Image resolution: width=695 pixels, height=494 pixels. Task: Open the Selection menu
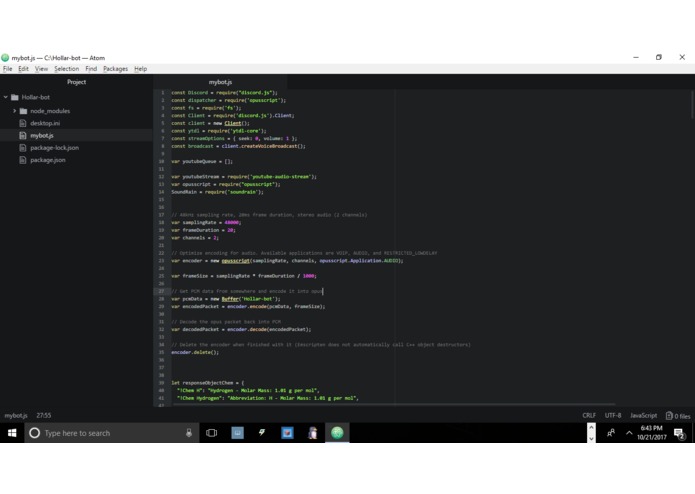[x=66, y=69]
